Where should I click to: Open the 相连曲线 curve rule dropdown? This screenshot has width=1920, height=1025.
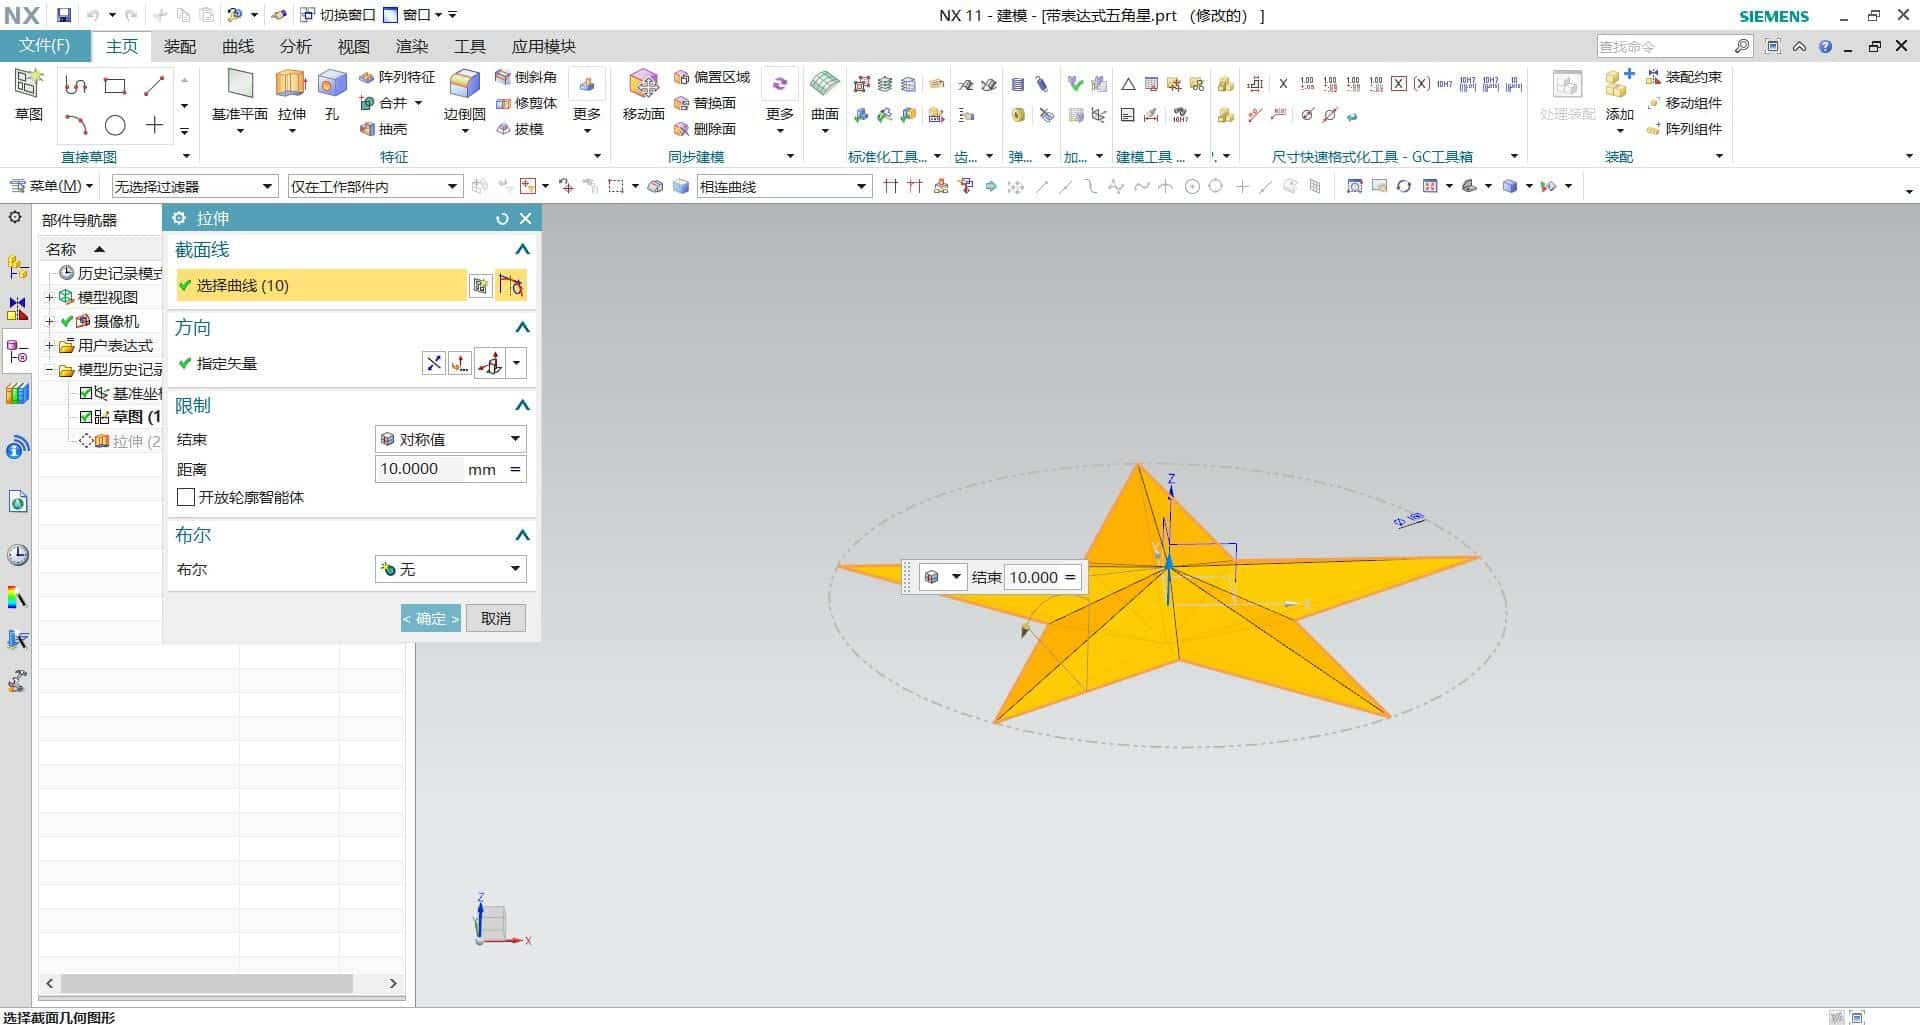tap(784, 186)
